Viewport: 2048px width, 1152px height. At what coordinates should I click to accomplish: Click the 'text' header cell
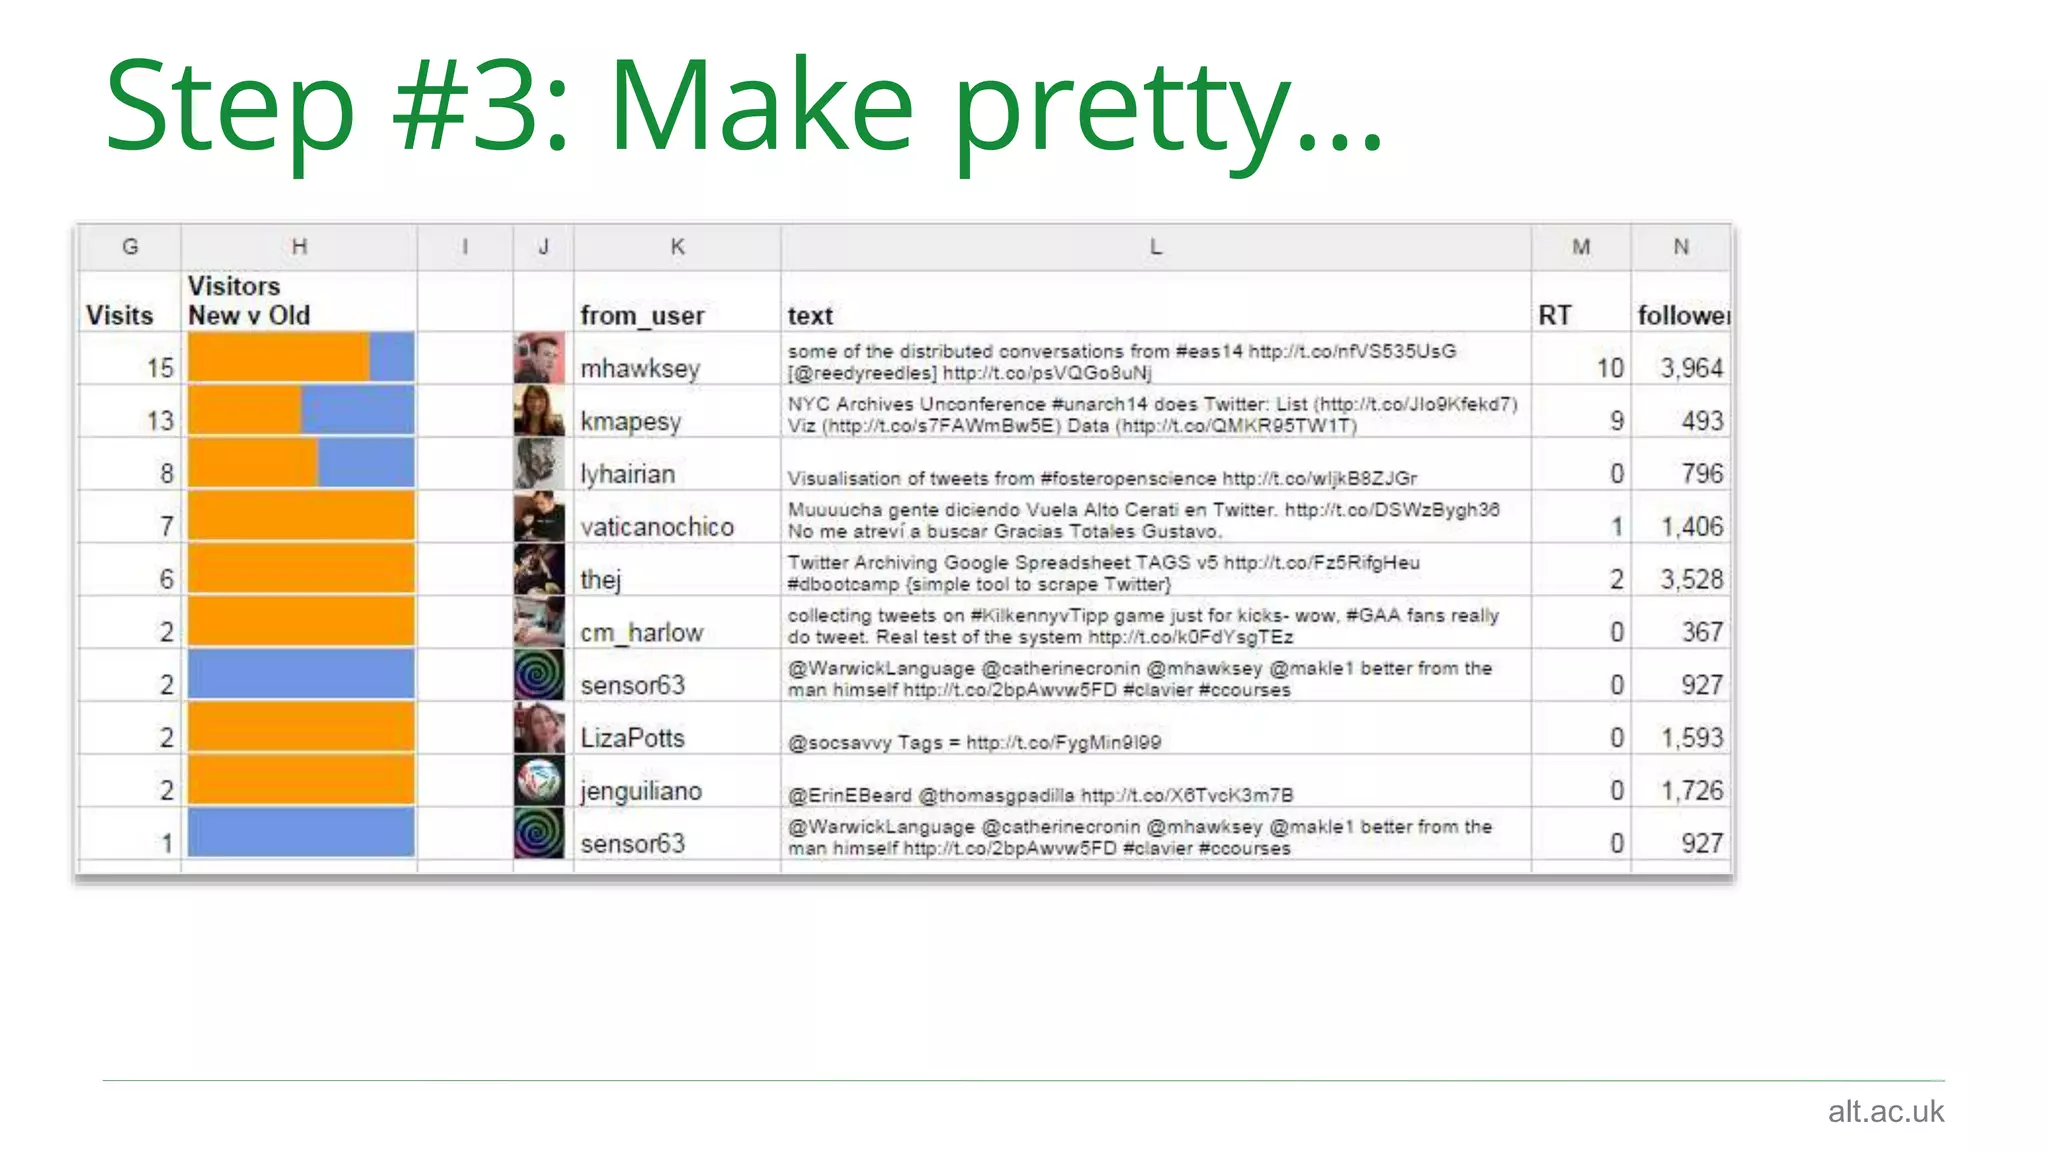click(1156, 301)
